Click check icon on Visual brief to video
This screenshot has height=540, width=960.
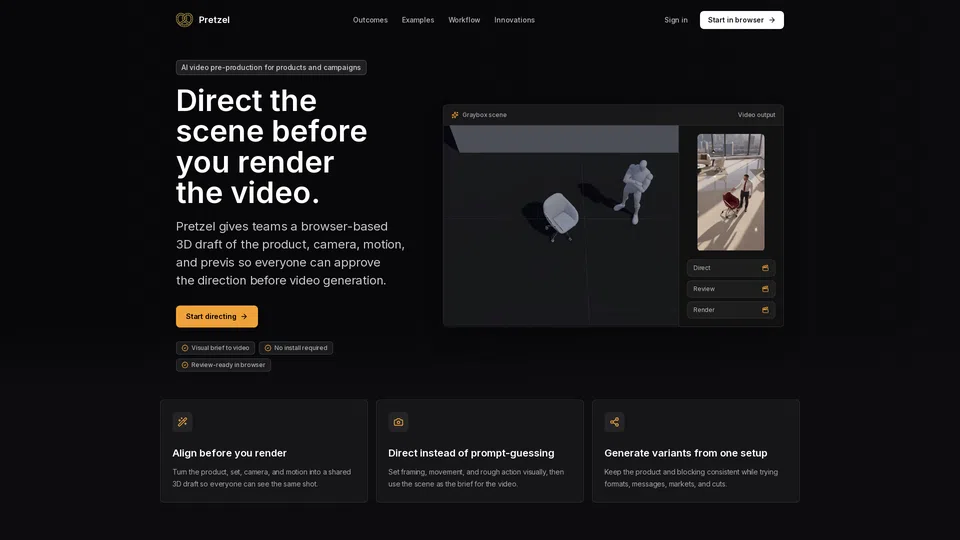point(185,348)
